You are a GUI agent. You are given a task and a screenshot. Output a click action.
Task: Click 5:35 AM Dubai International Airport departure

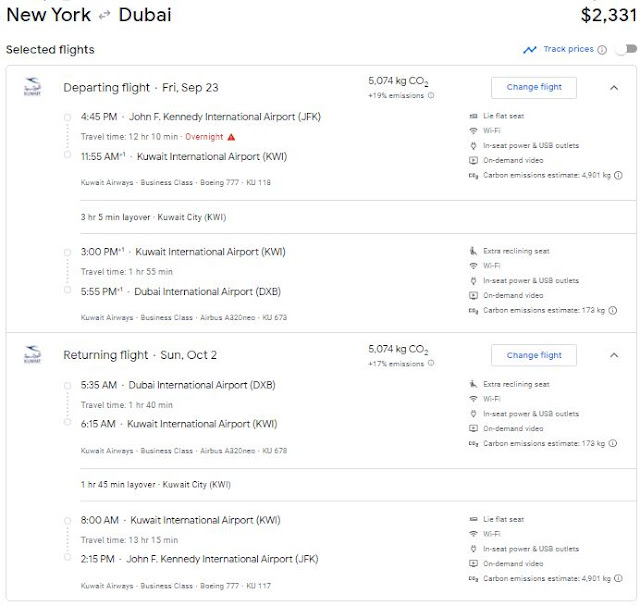[178, 385]
